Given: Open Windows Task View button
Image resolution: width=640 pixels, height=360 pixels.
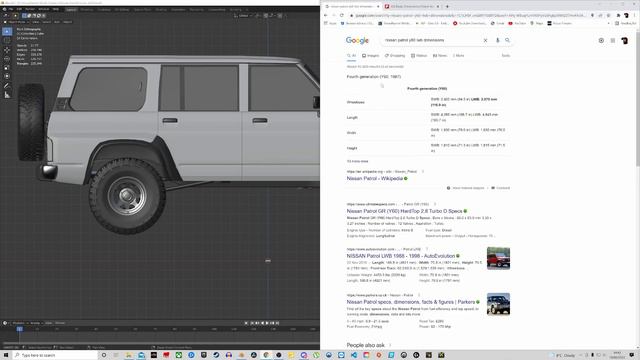Looking at the screenshot, I should 116,355.
